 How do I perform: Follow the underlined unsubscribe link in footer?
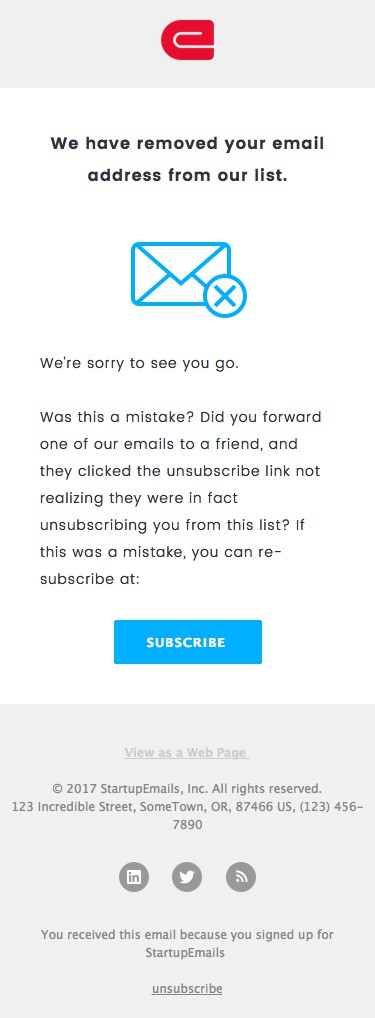[x=187, y=989]
